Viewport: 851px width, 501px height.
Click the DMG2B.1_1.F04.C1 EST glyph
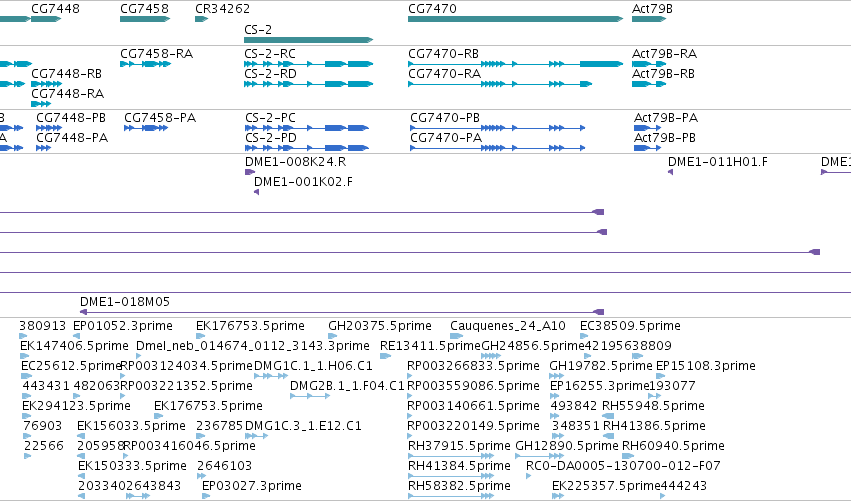point(310,396)
